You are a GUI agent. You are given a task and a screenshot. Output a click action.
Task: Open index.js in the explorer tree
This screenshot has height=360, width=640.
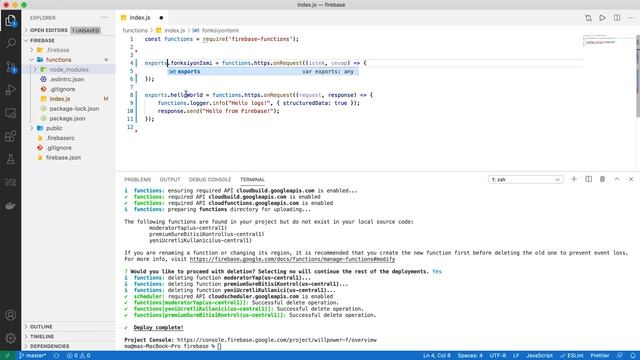69,99
